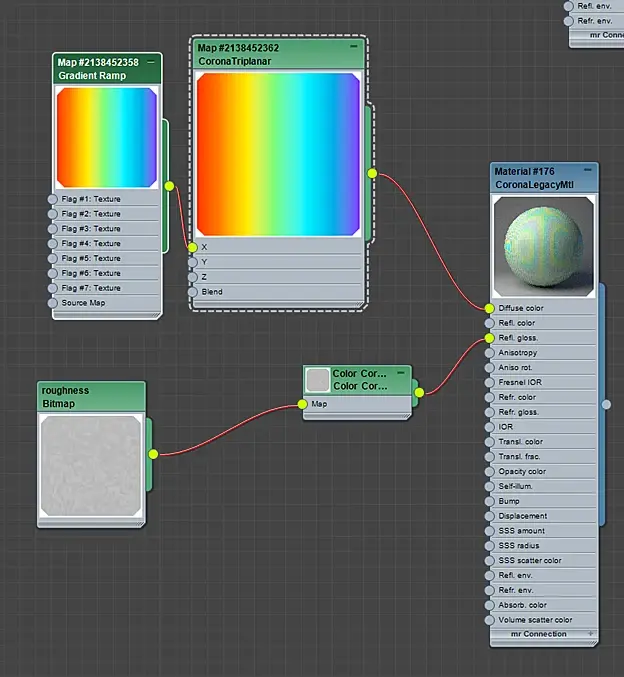Click the CoronaTriplanar X input socket
Screen dimensions: 624x677
[193, 247]
